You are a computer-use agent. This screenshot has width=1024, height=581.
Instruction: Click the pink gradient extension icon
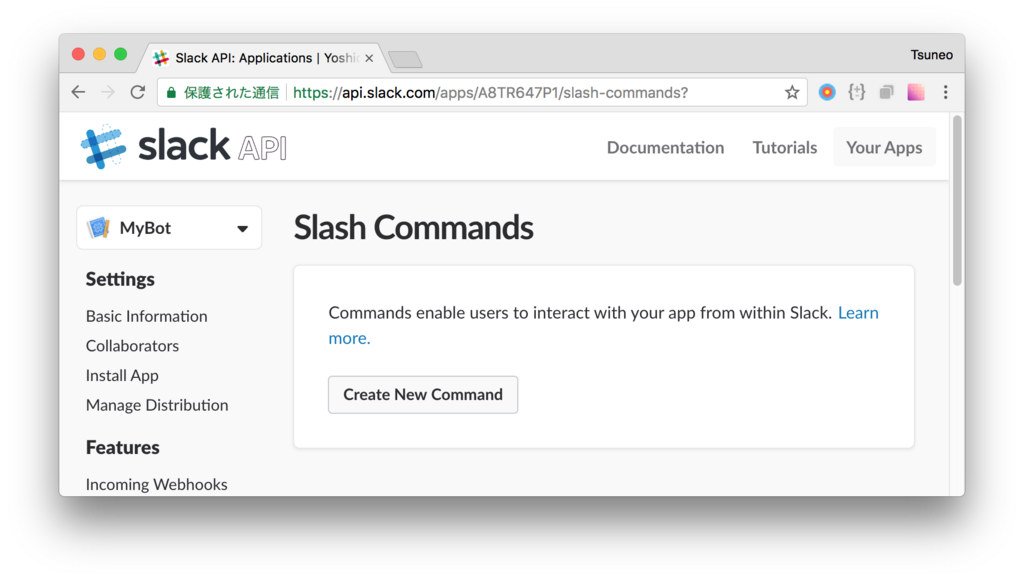[916, 92]
